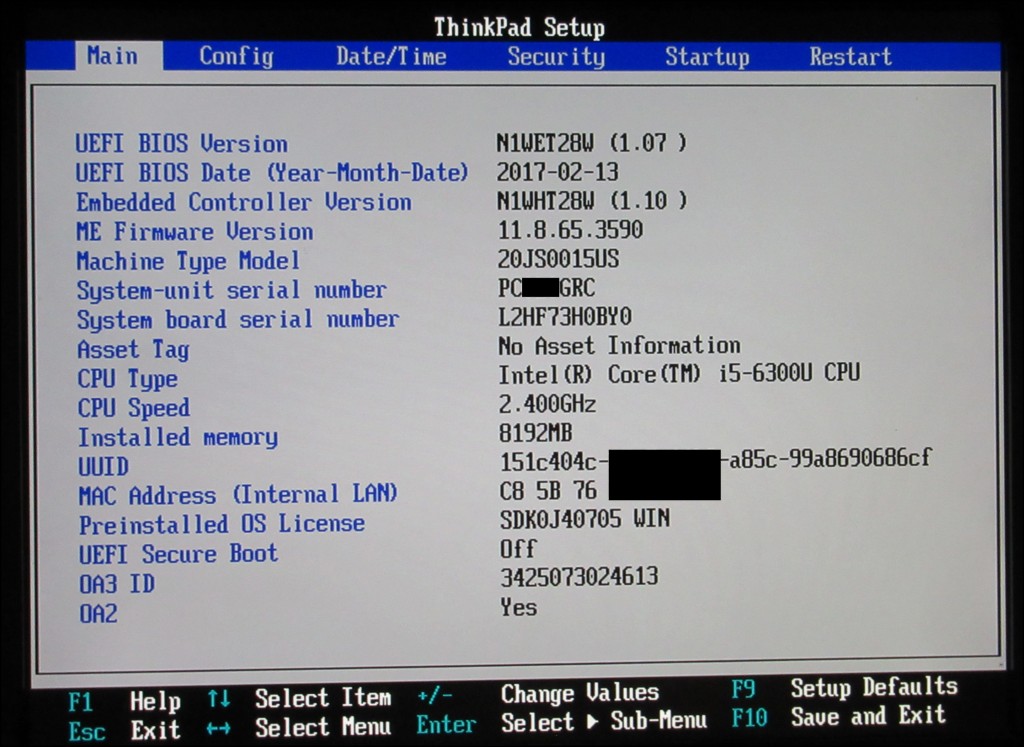The width and height of the screenshot is (1024, 747).
Task: Click the 'CPU Type' label
Action: 127,379
